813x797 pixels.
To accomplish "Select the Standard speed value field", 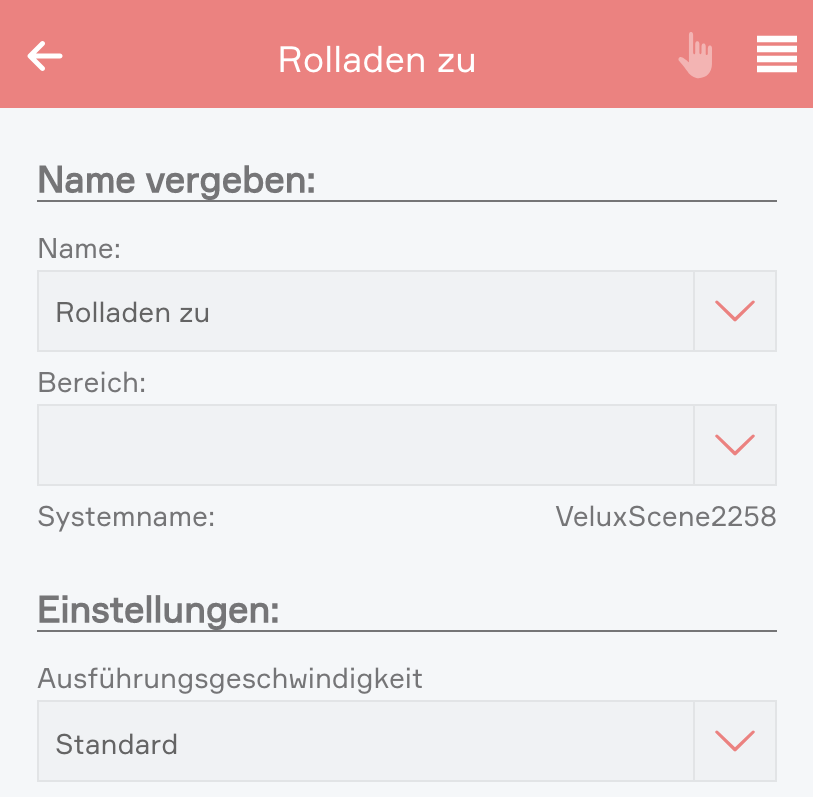I will click(x=365, y=741).
